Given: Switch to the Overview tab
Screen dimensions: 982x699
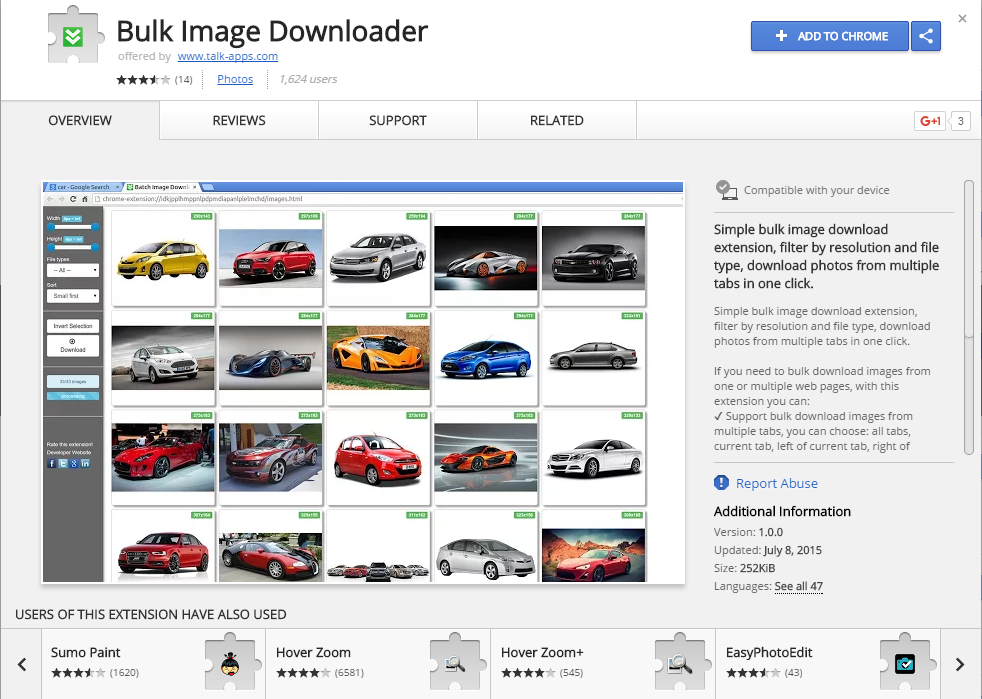Looking at the screenshot, I should (x=80, y=120).
